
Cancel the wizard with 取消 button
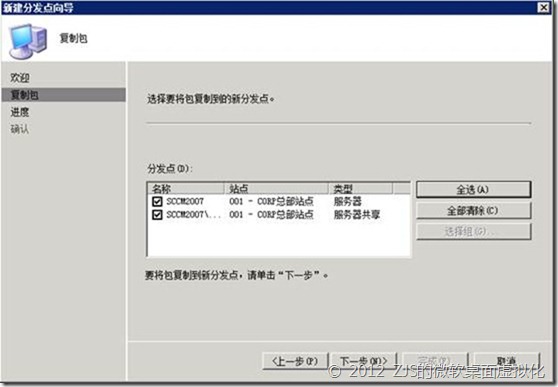pyautogui.click(x=506, y=361)
